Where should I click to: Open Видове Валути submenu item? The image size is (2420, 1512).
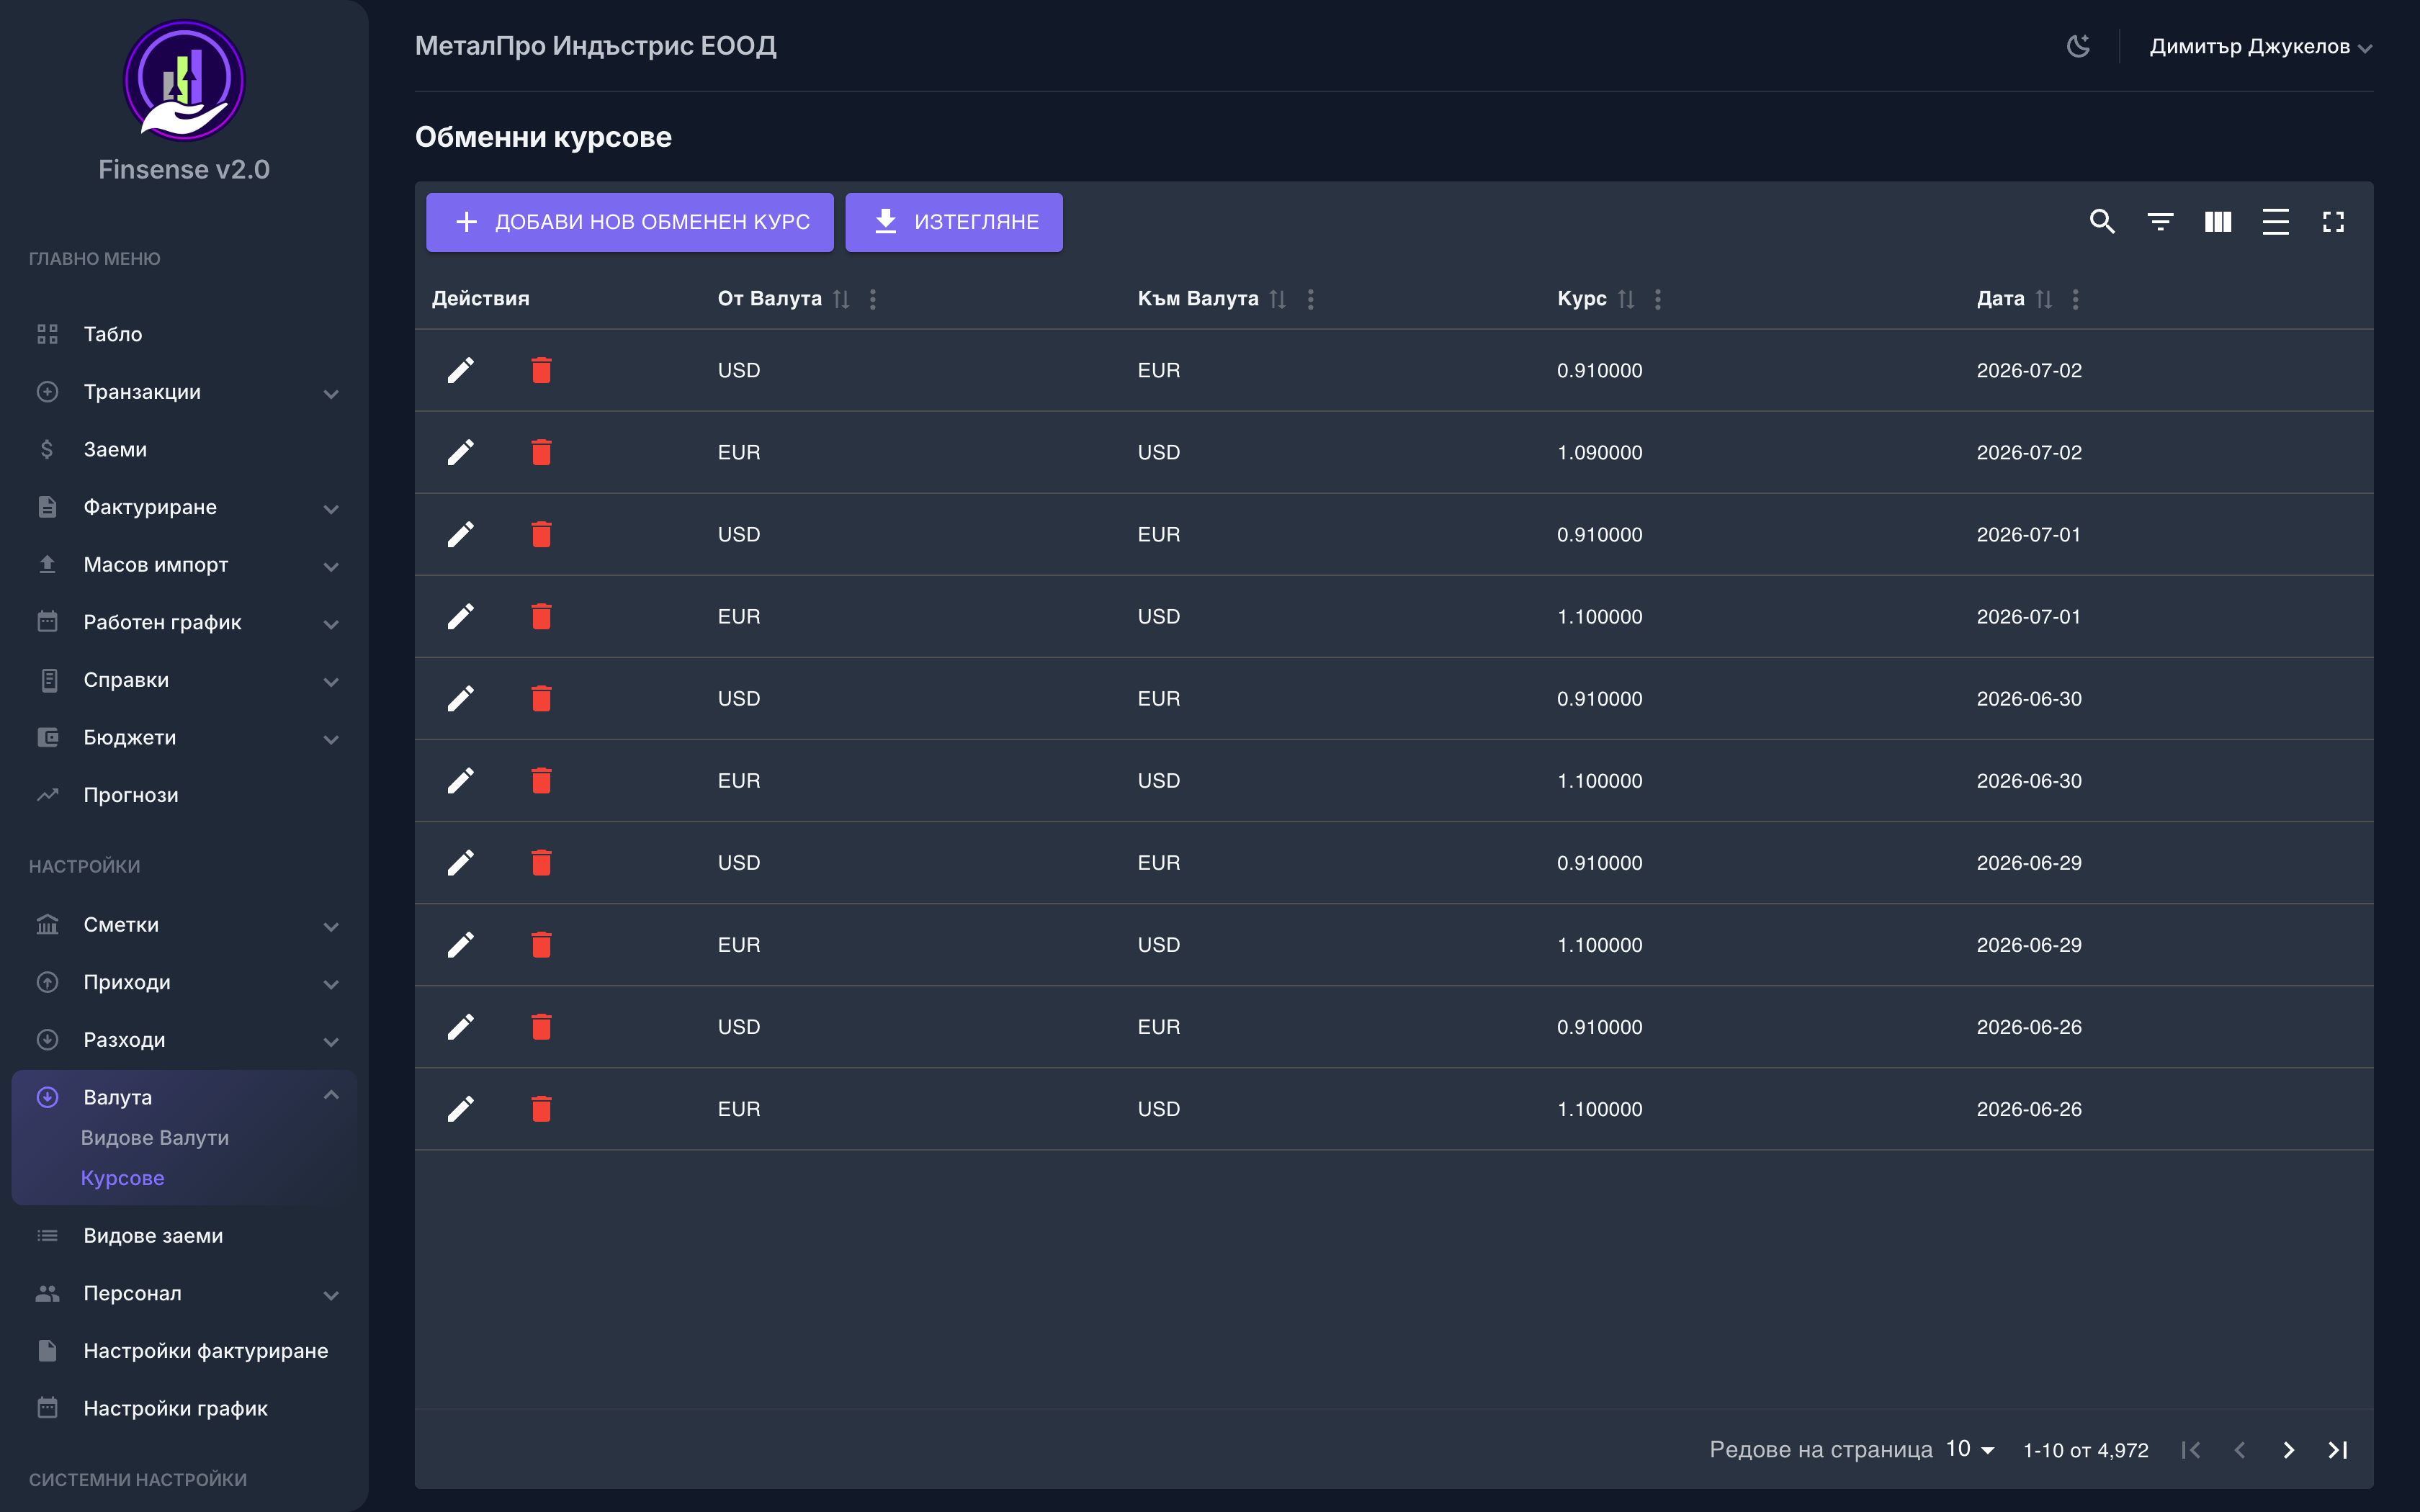[x=155, y=1138]
